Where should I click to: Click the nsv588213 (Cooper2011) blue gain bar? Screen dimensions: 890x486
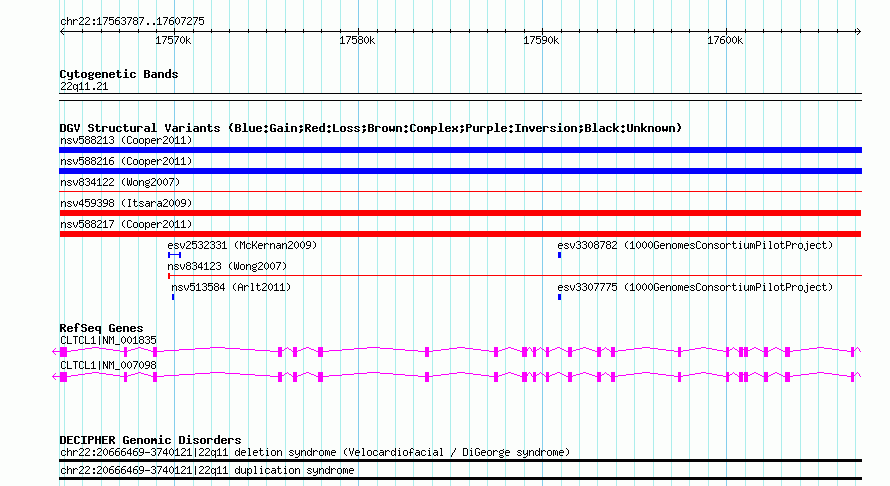click(x=460, y=150)
